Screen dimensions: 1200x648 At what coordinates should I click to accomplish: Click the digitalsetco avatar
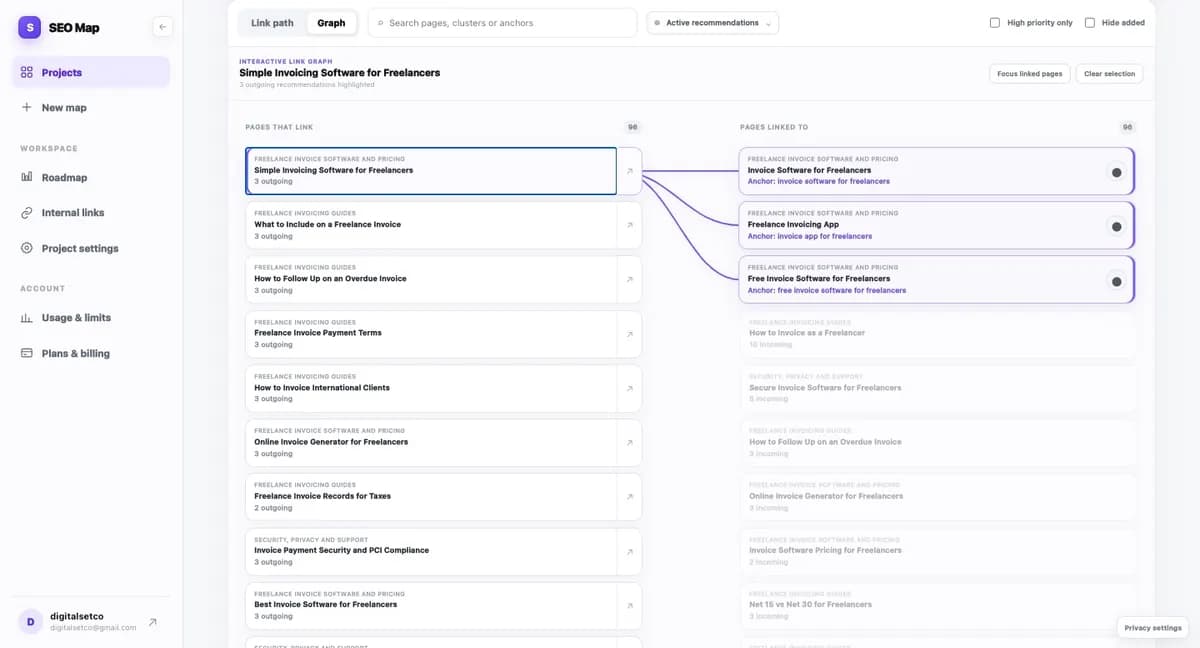point(30,622)
